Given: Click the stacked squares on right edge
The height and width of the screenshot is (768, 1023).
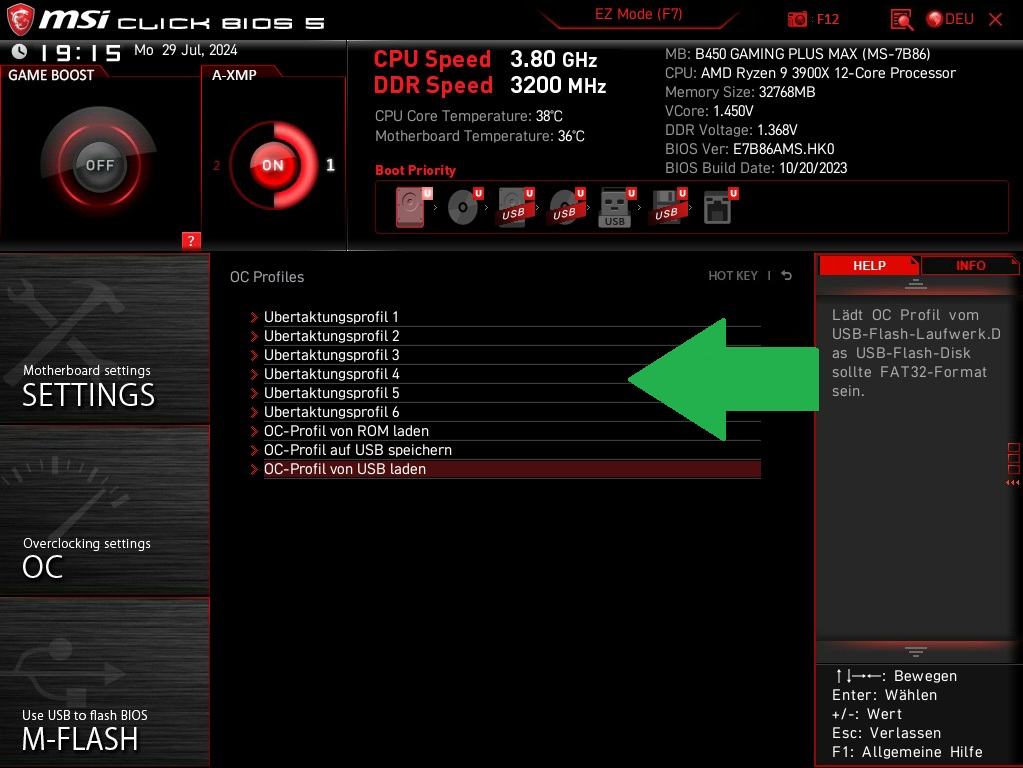Looking at the screenshot, I should click(x=1013, y=459).
